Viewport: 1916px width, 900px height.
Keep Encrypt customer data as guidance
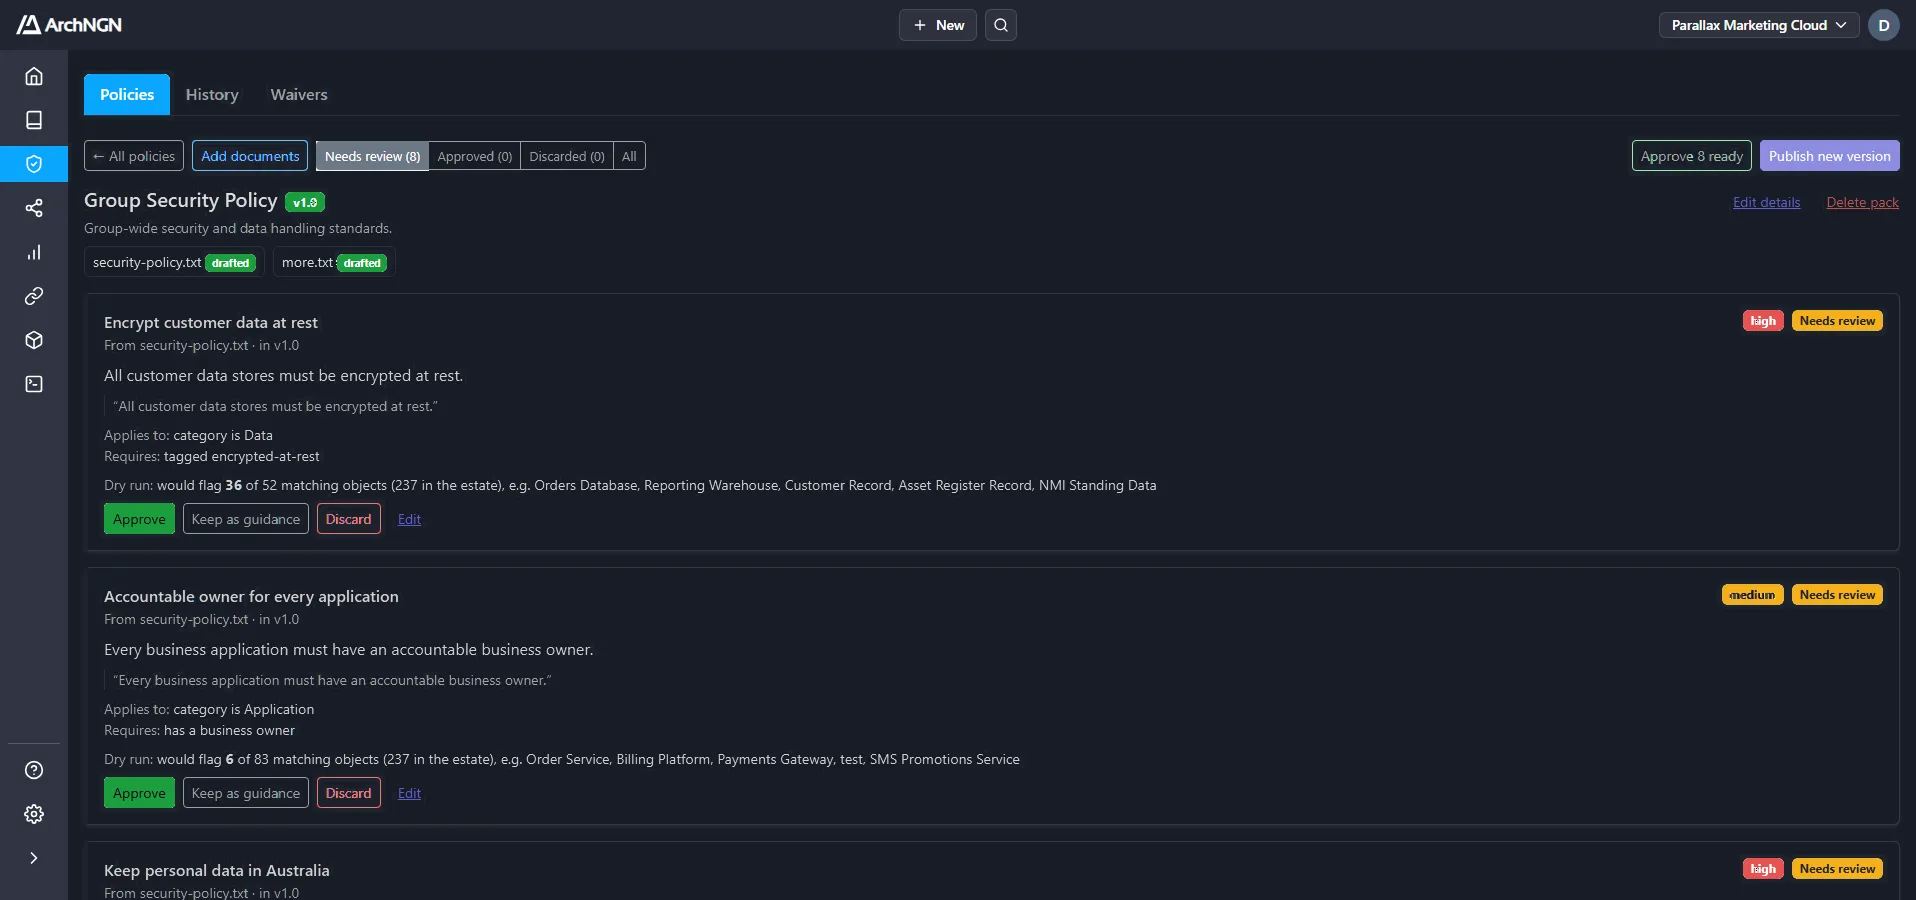246,519
